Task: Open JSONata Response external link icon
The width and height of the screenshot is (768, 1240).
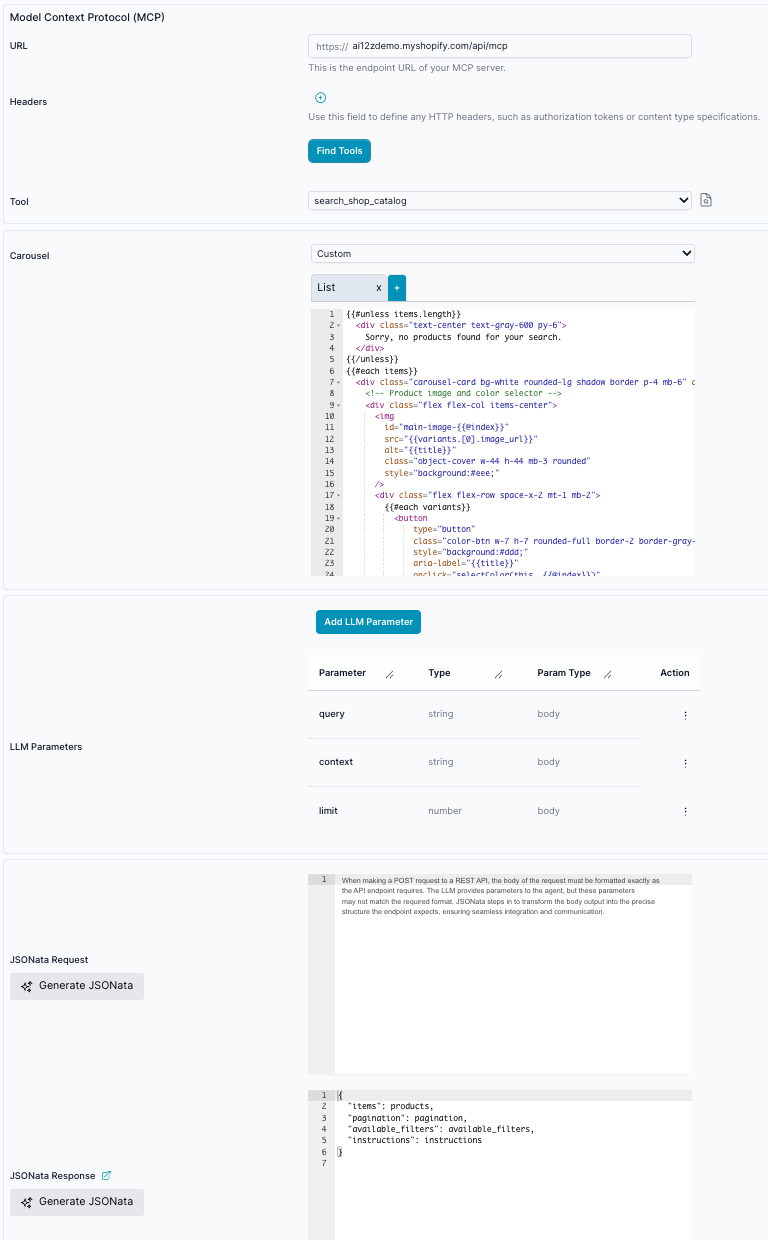Action: pos(107,1175)
